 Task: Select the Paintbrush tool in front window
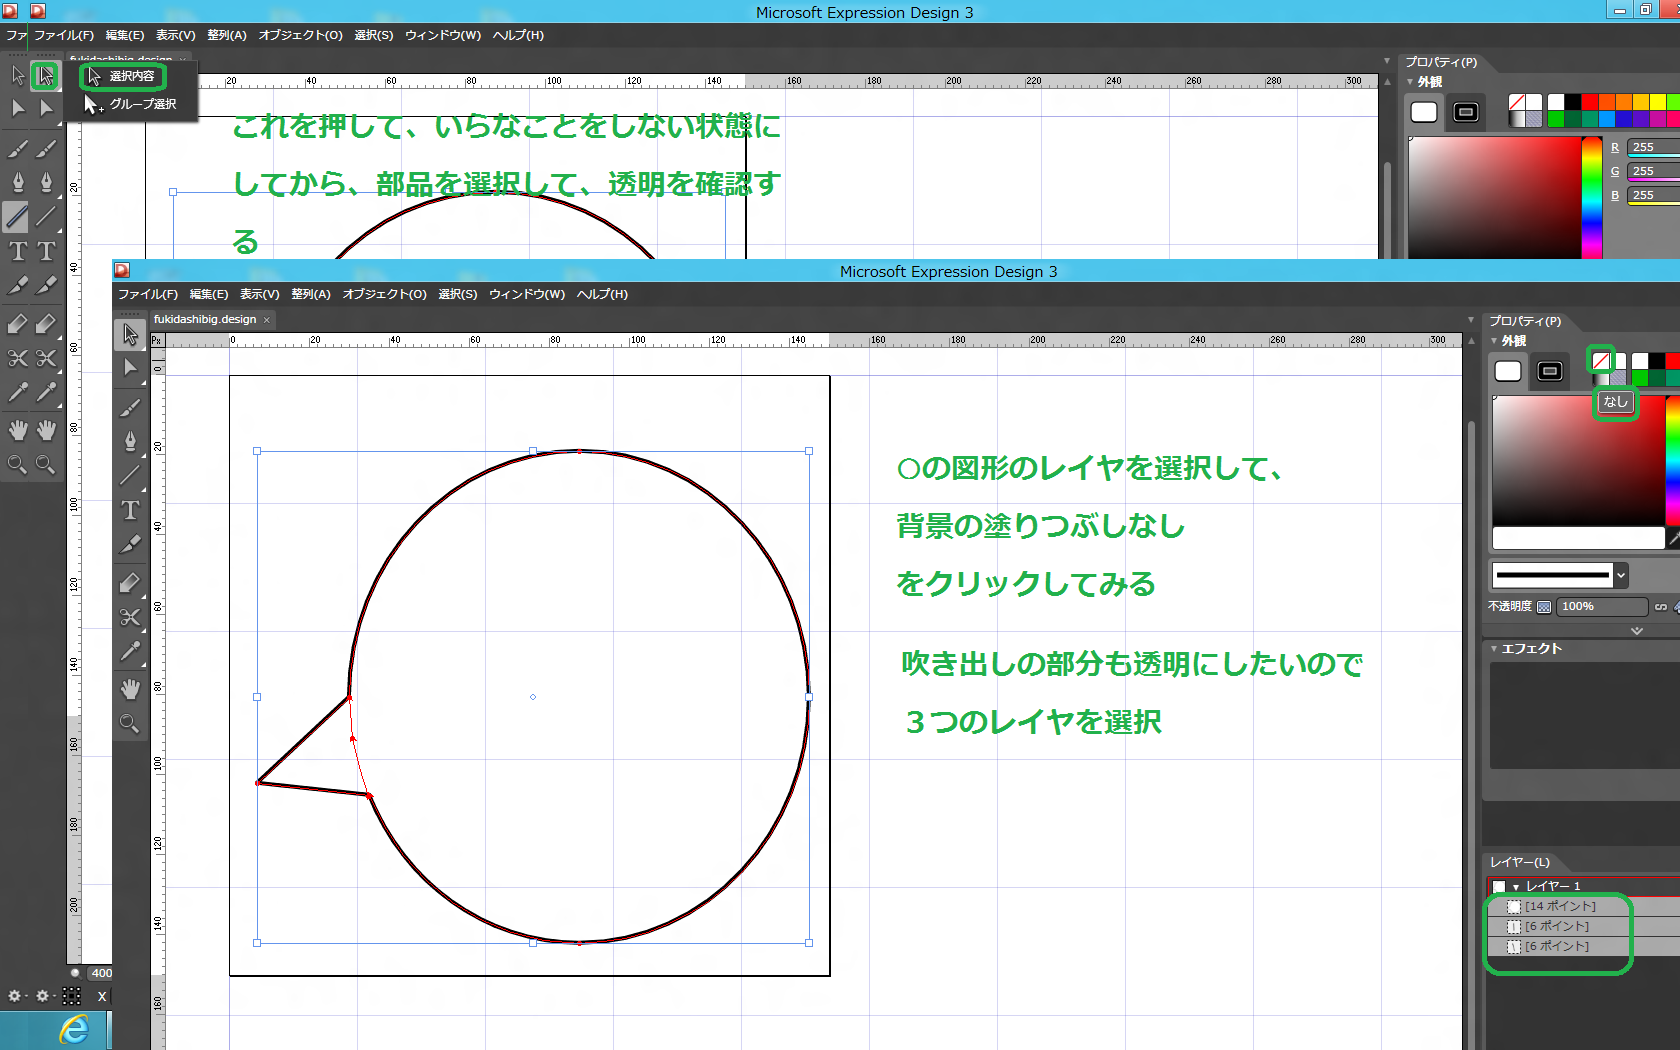(x=130, y=407)
